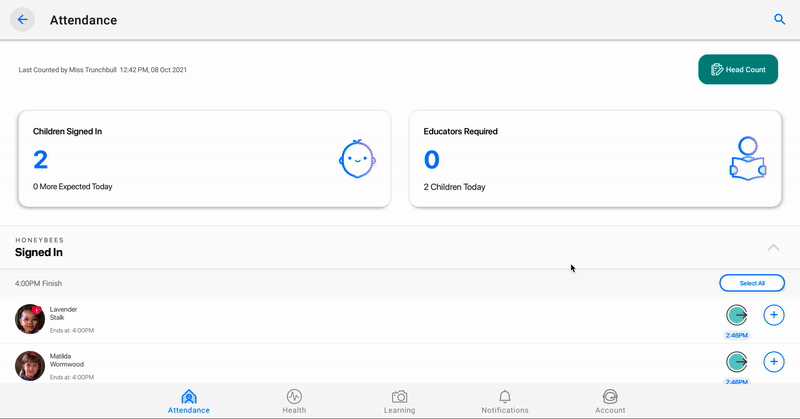Go back using the arrow icon
This screenshot has width=800, height=419.
coord(22,19)
